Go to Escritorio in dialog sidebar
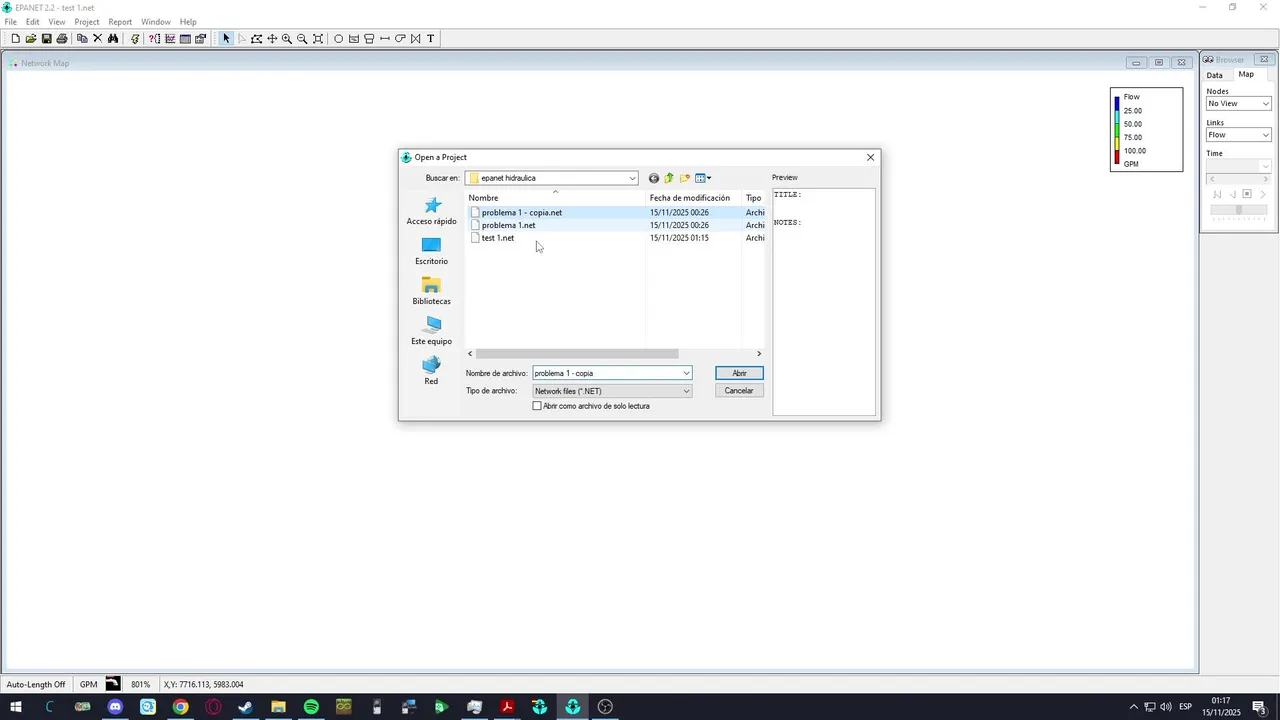The height and width of the screenshot is (720, 1280). click(x=431, y=251)
